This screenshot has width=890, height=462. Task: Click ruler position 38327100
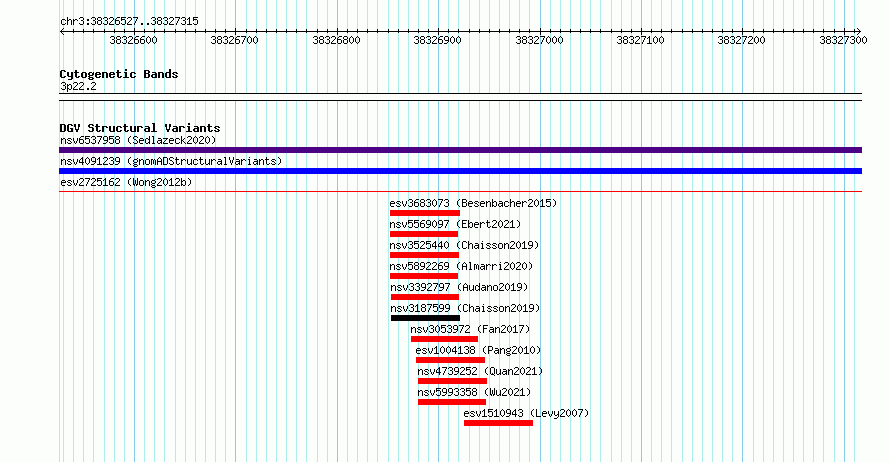[x=640, y=40]
